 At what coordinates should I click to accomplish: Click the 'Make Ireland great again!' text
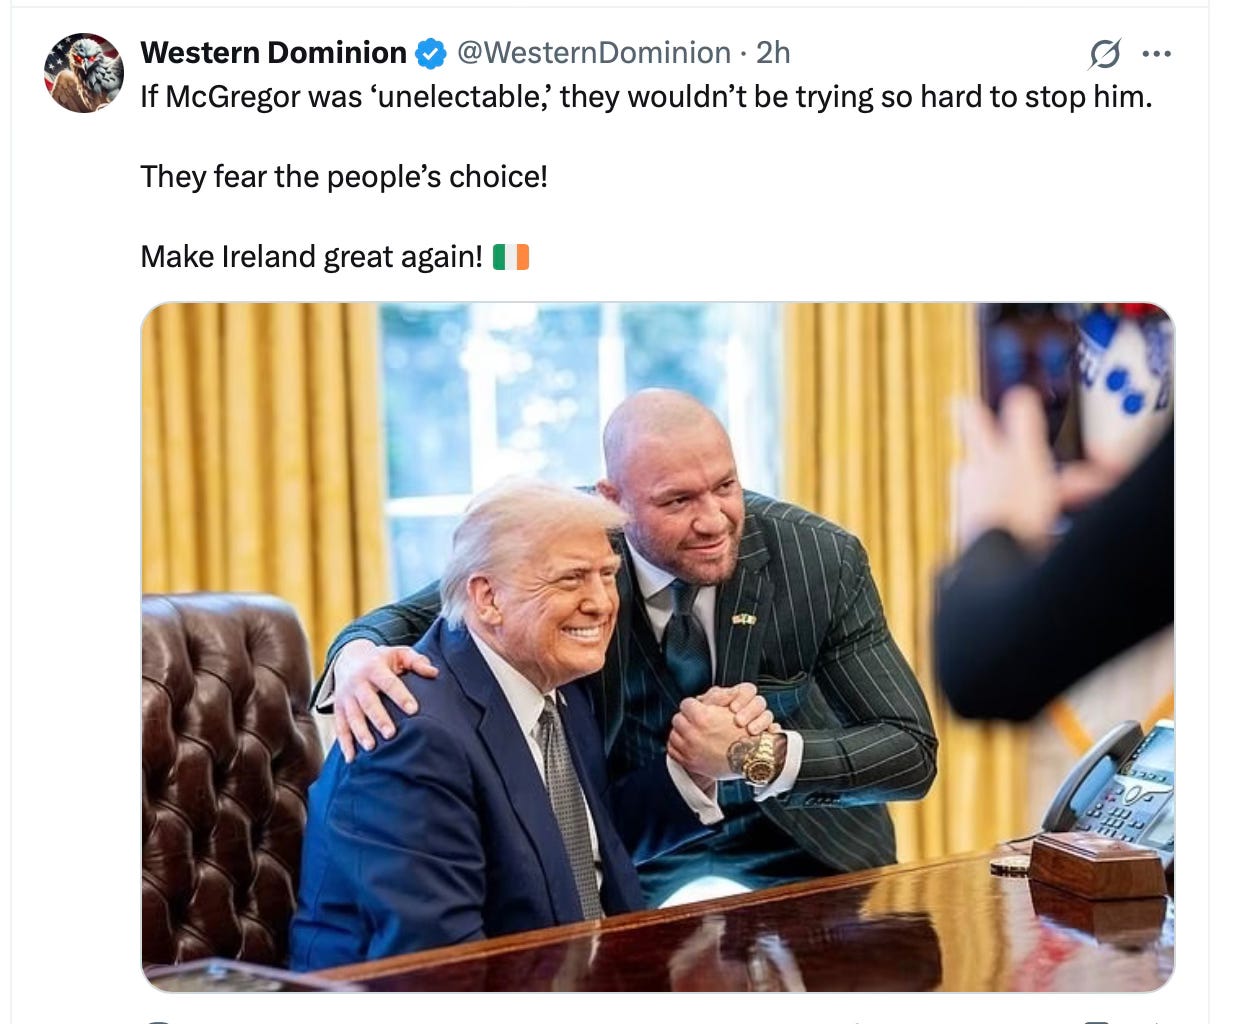312,257
